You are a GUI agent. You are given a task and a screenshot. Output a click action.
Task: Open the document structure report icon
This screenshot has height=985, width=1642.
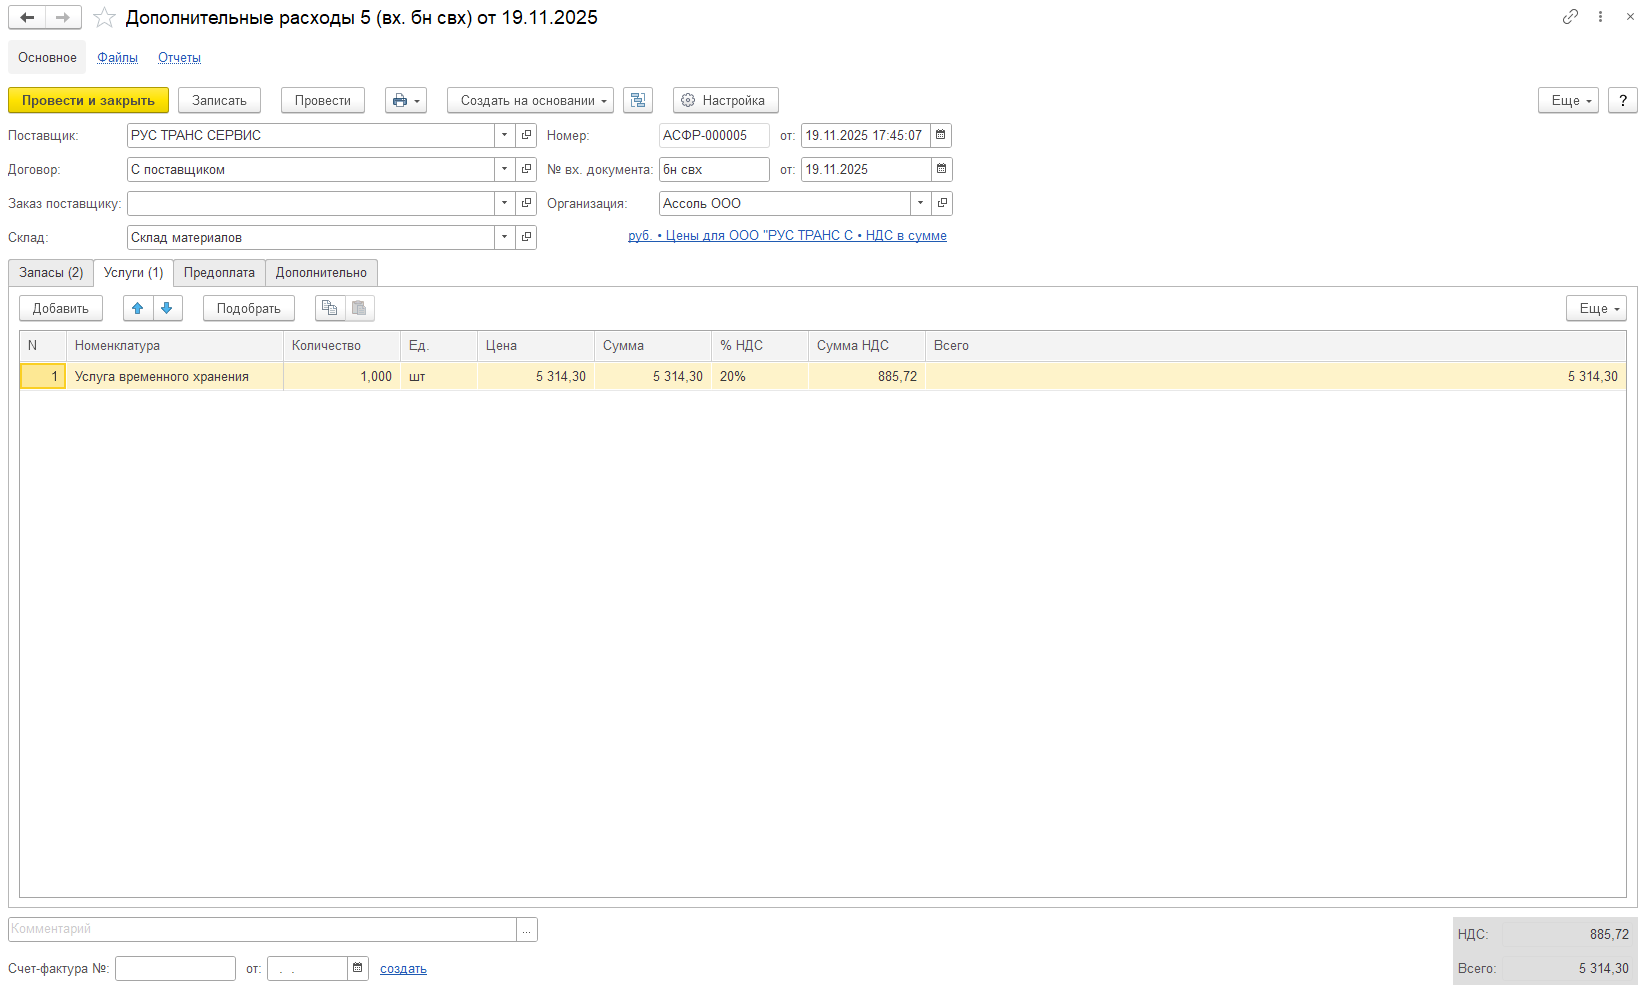click(x=637, y=100)
